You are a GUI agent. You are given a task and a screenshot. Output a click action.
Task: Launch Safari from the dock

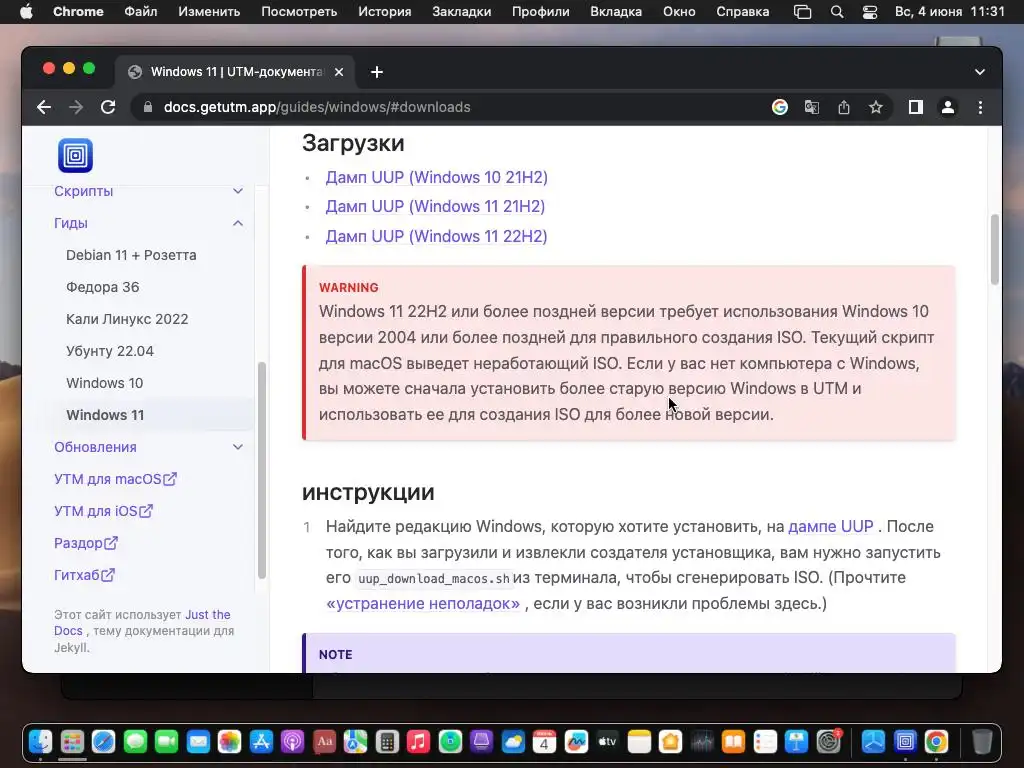[104, 741]
